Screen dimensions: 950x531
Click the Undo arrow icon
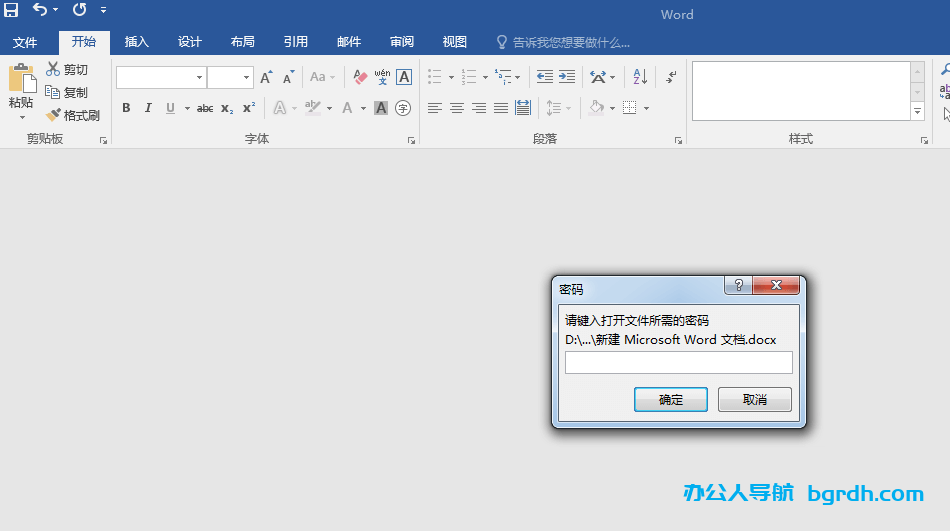[40, 10]
